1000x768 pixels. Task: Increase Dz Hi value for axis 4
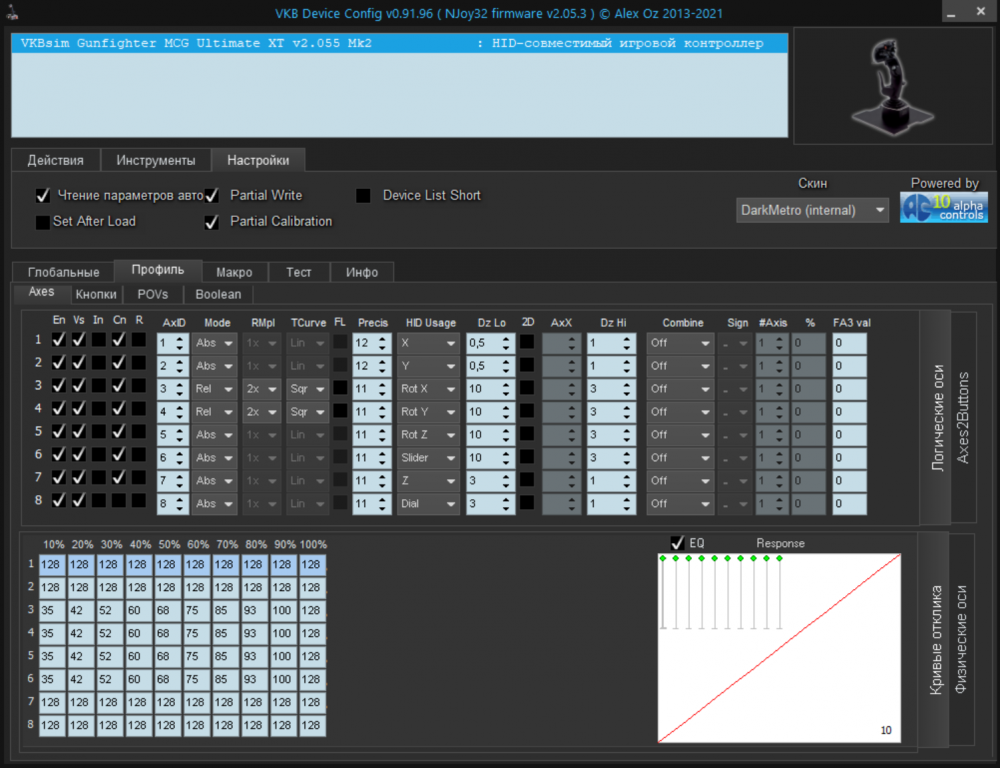pos(625,407)
